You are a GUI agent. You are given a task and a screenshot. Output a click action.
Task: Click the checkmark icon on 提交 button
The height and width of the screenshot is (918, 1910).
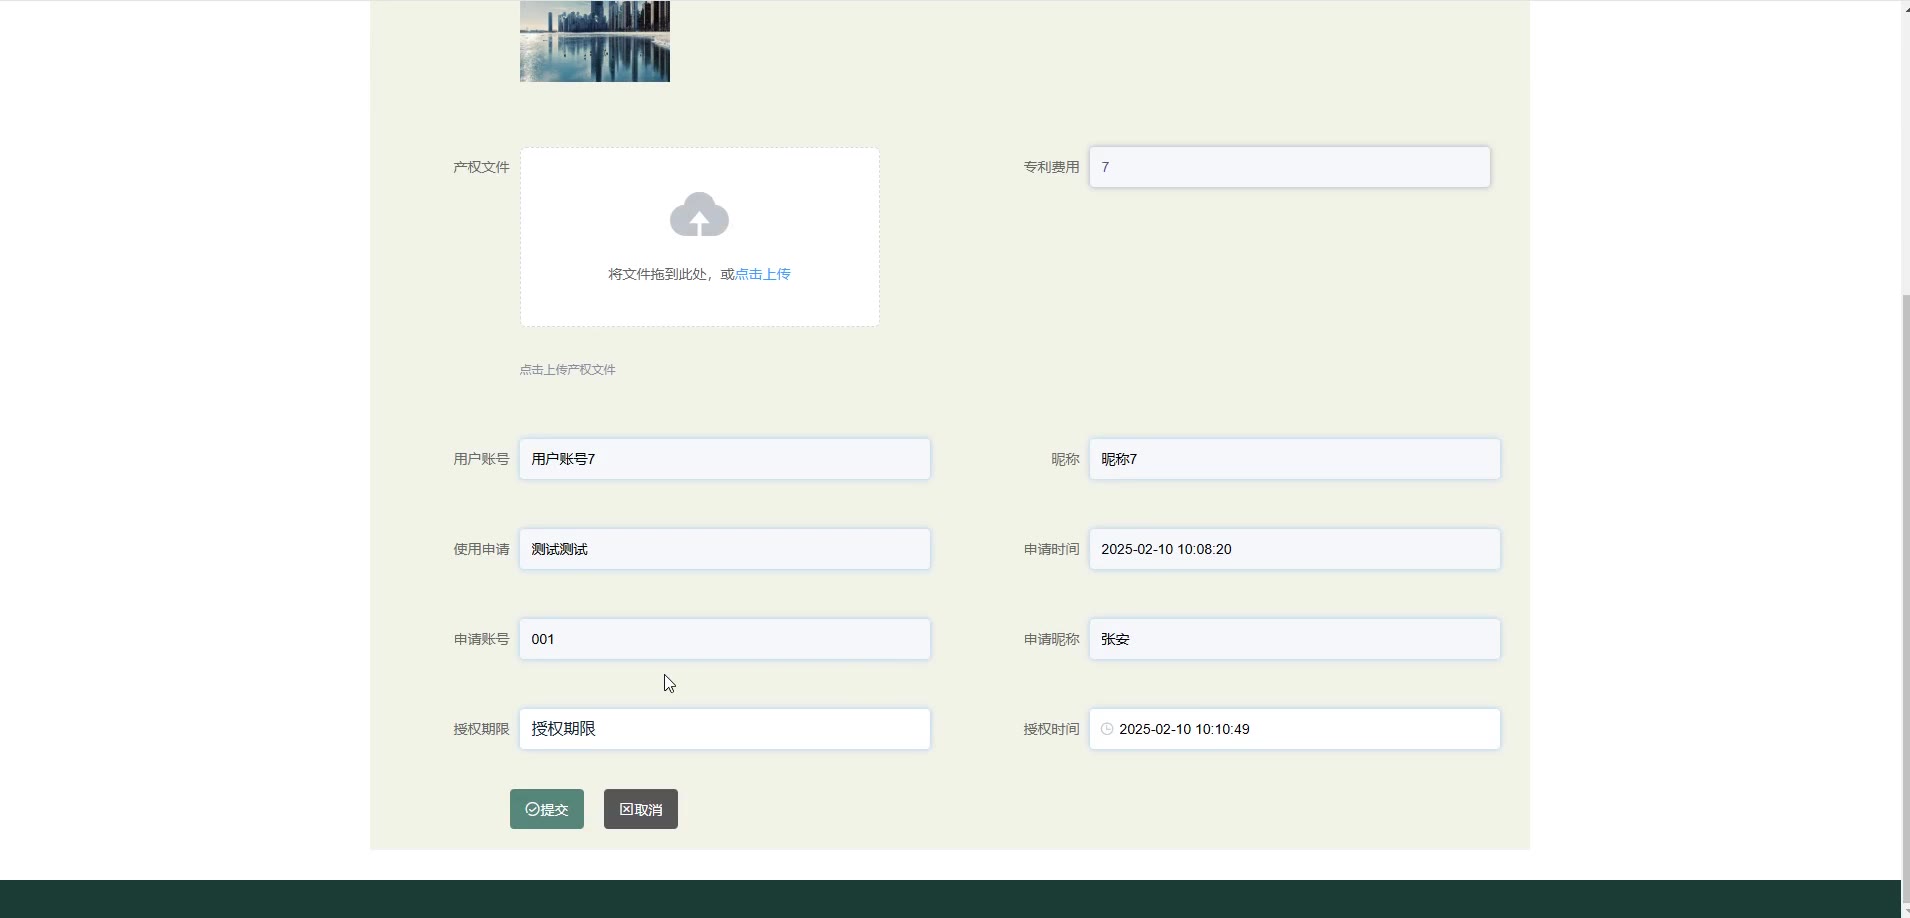(532, 809)
